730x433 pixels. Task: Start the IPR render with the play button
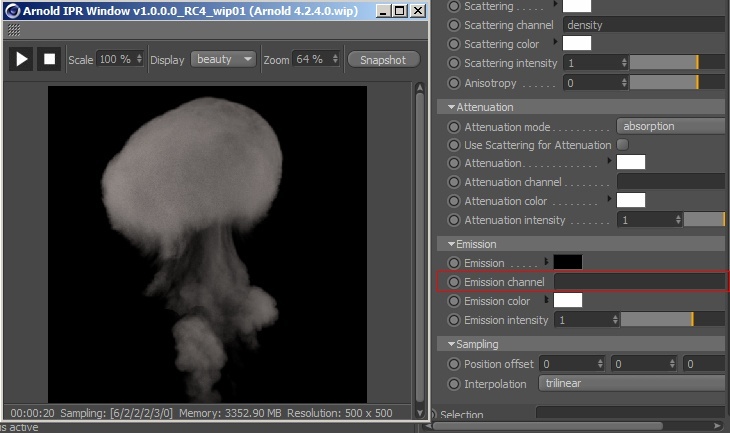(x=21, y=59)
